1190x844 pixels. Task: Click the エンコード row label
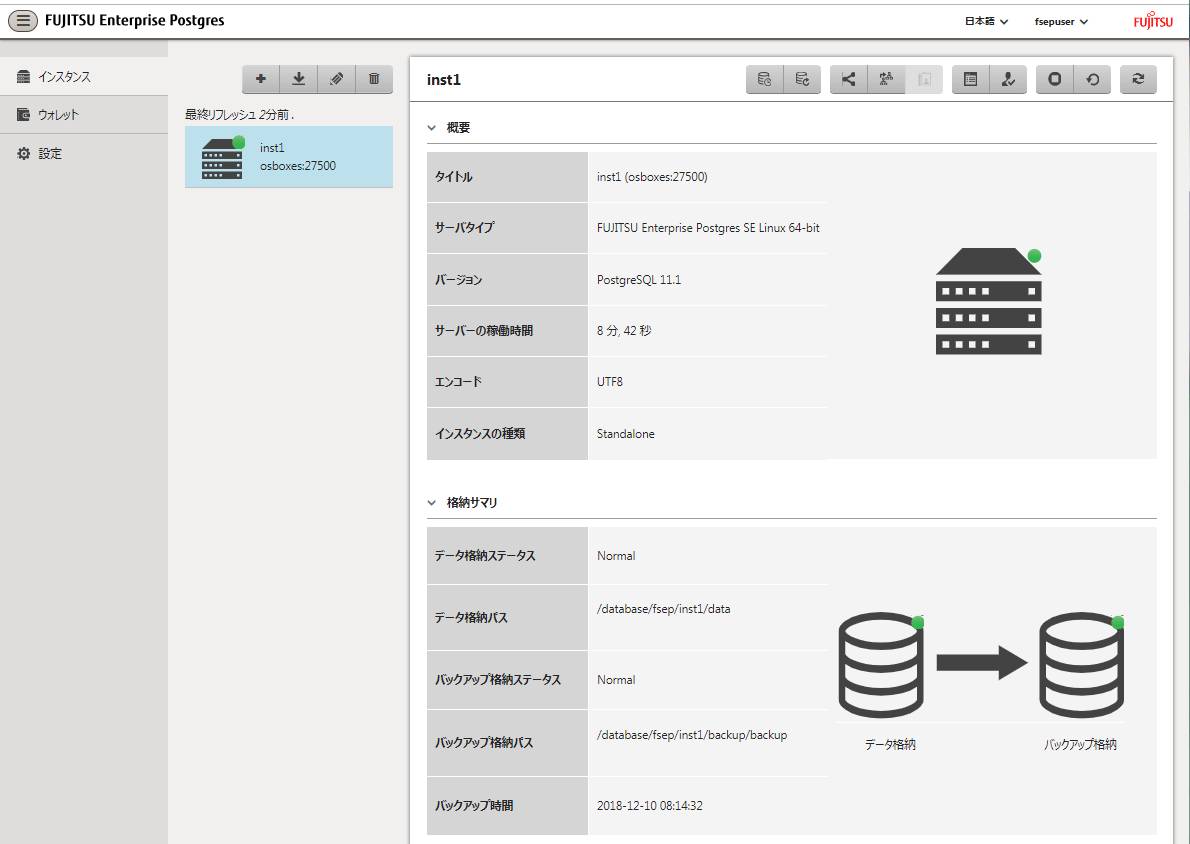(x=458, y=382)
